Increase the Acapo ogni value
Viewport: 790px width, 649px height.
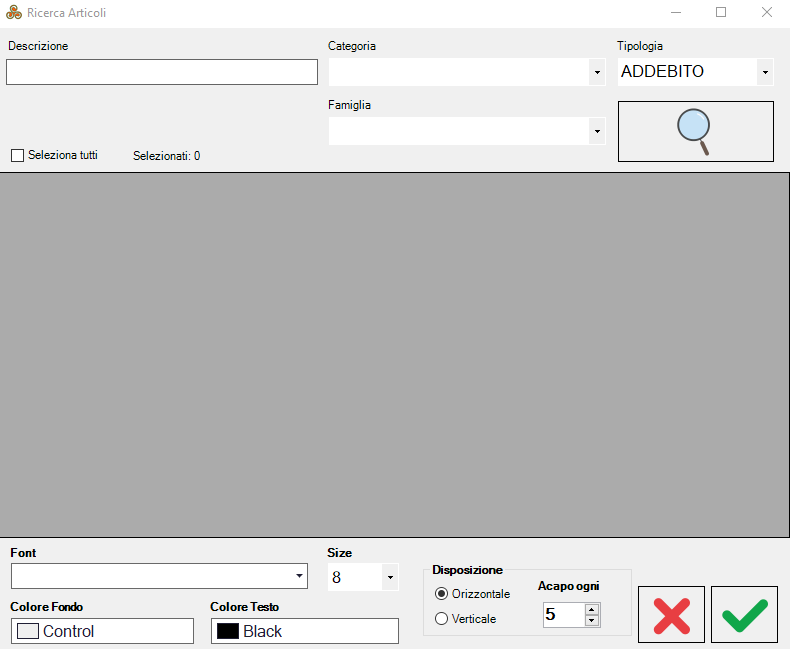[x=592, y=609]
